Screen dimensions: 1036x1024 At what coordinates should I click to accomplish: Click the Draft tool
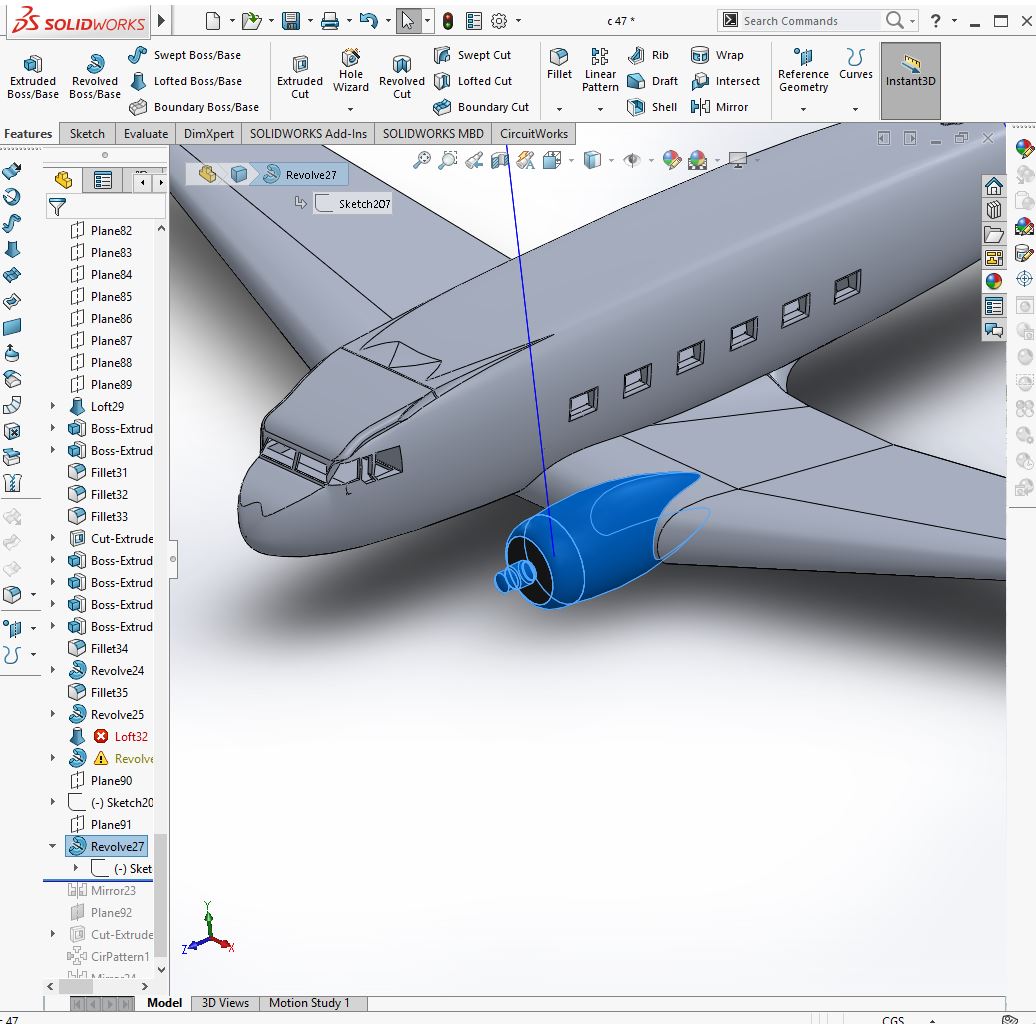click(652, 81)
